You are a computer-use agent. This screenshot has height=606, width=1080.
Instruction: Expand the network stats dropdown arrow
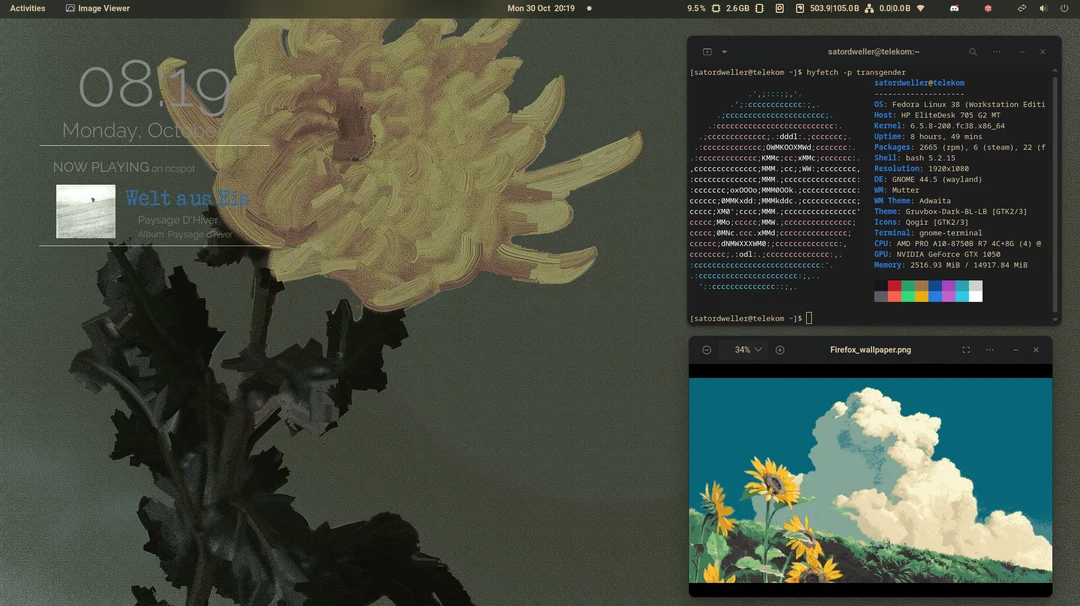(922, 8)
